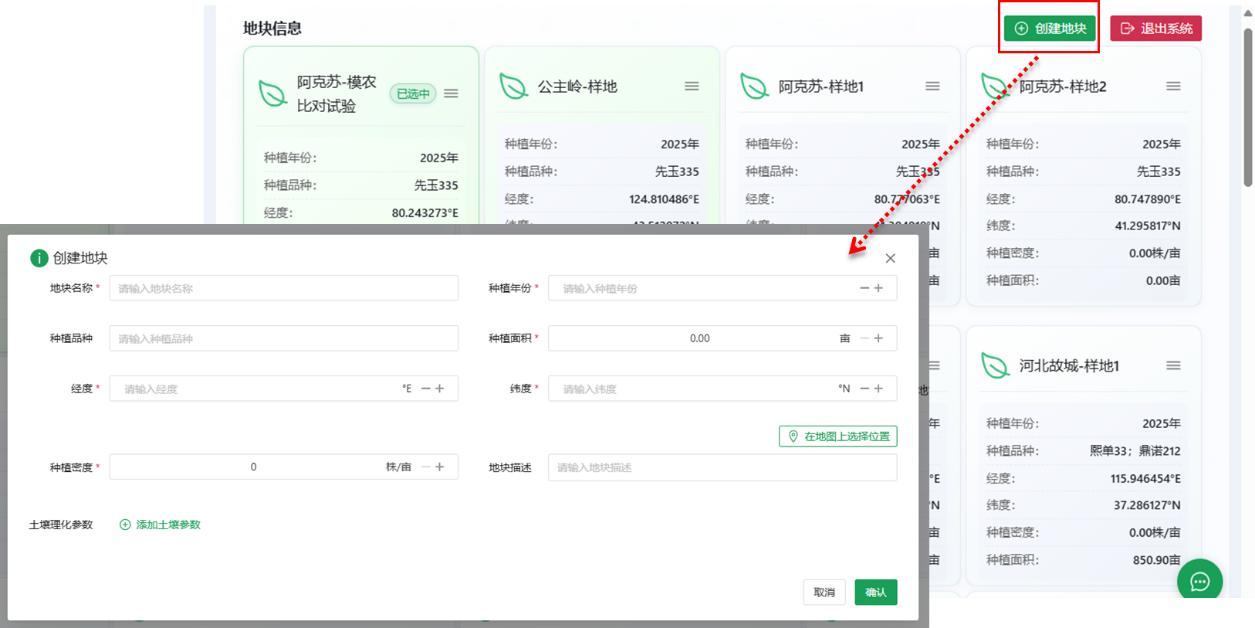Increase 种植密度 with plus stepper
Viewport: 1255px width, 628px height.
tap(440, 467)
